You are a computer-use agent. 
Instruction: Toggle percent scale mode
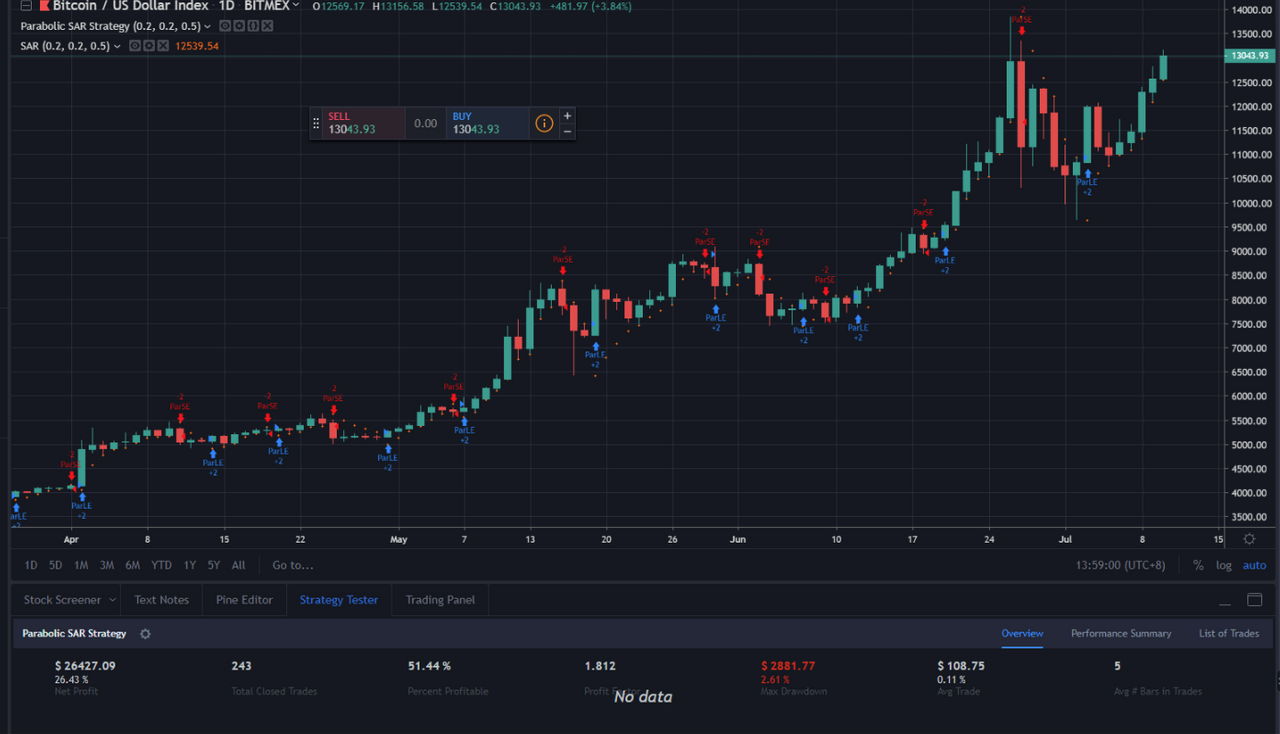pos(1198,565)
